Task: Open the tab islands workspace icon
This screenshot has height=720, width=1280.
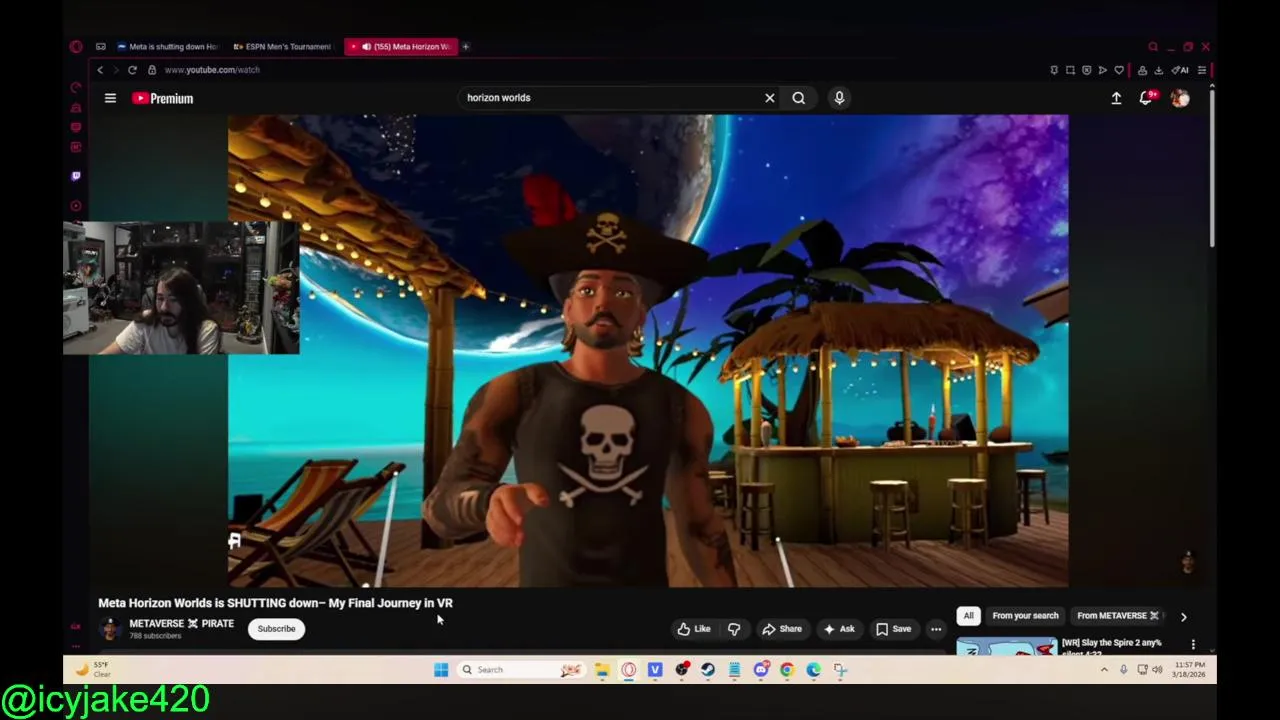Action: [x=101, y=47]
